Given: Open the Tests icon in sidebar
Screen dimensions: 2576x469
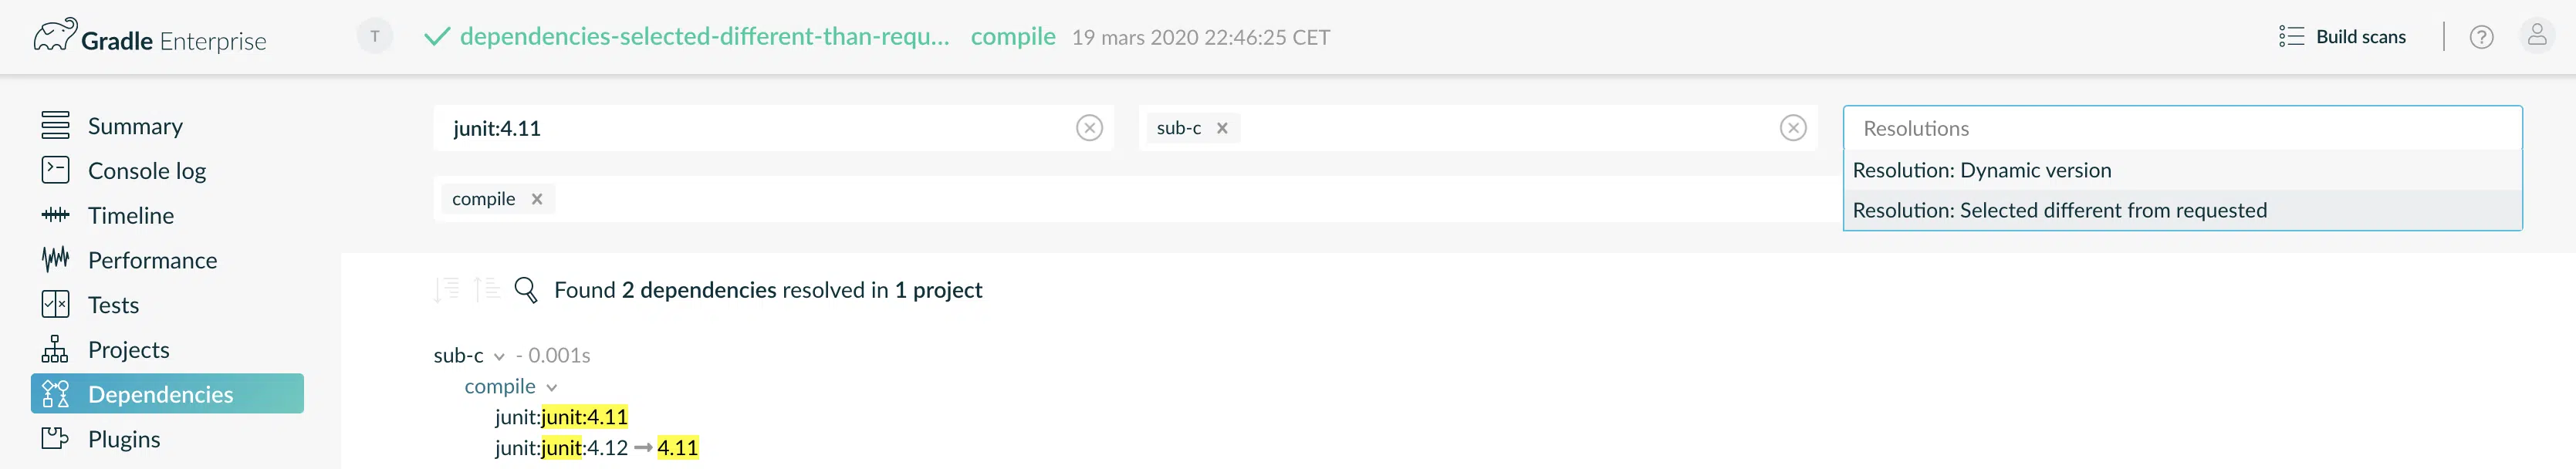Looking at the screenshot, I should tap(55, 304).
